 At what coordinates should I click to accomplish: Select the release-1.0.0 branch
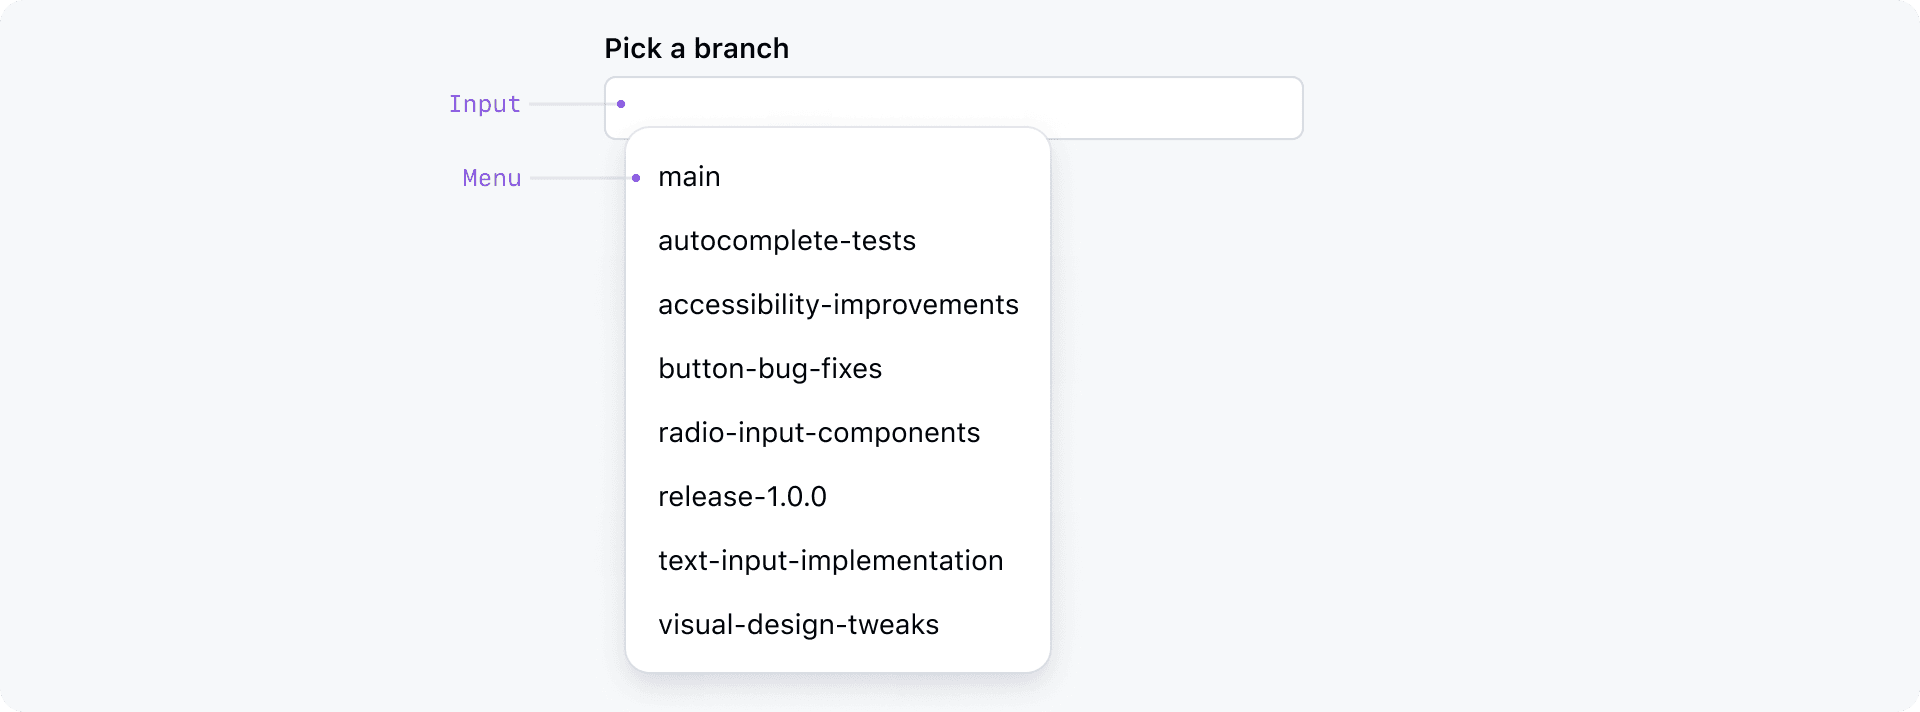pyautogui.click(x=742, y=496)
